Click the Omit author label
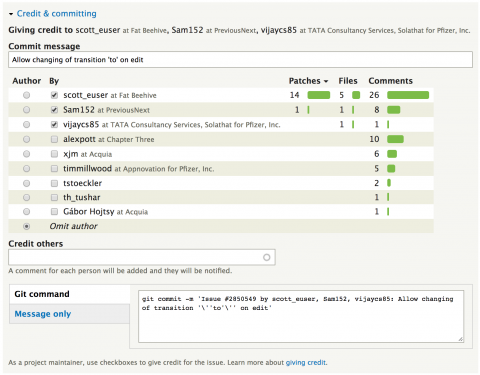 [73, 226]
